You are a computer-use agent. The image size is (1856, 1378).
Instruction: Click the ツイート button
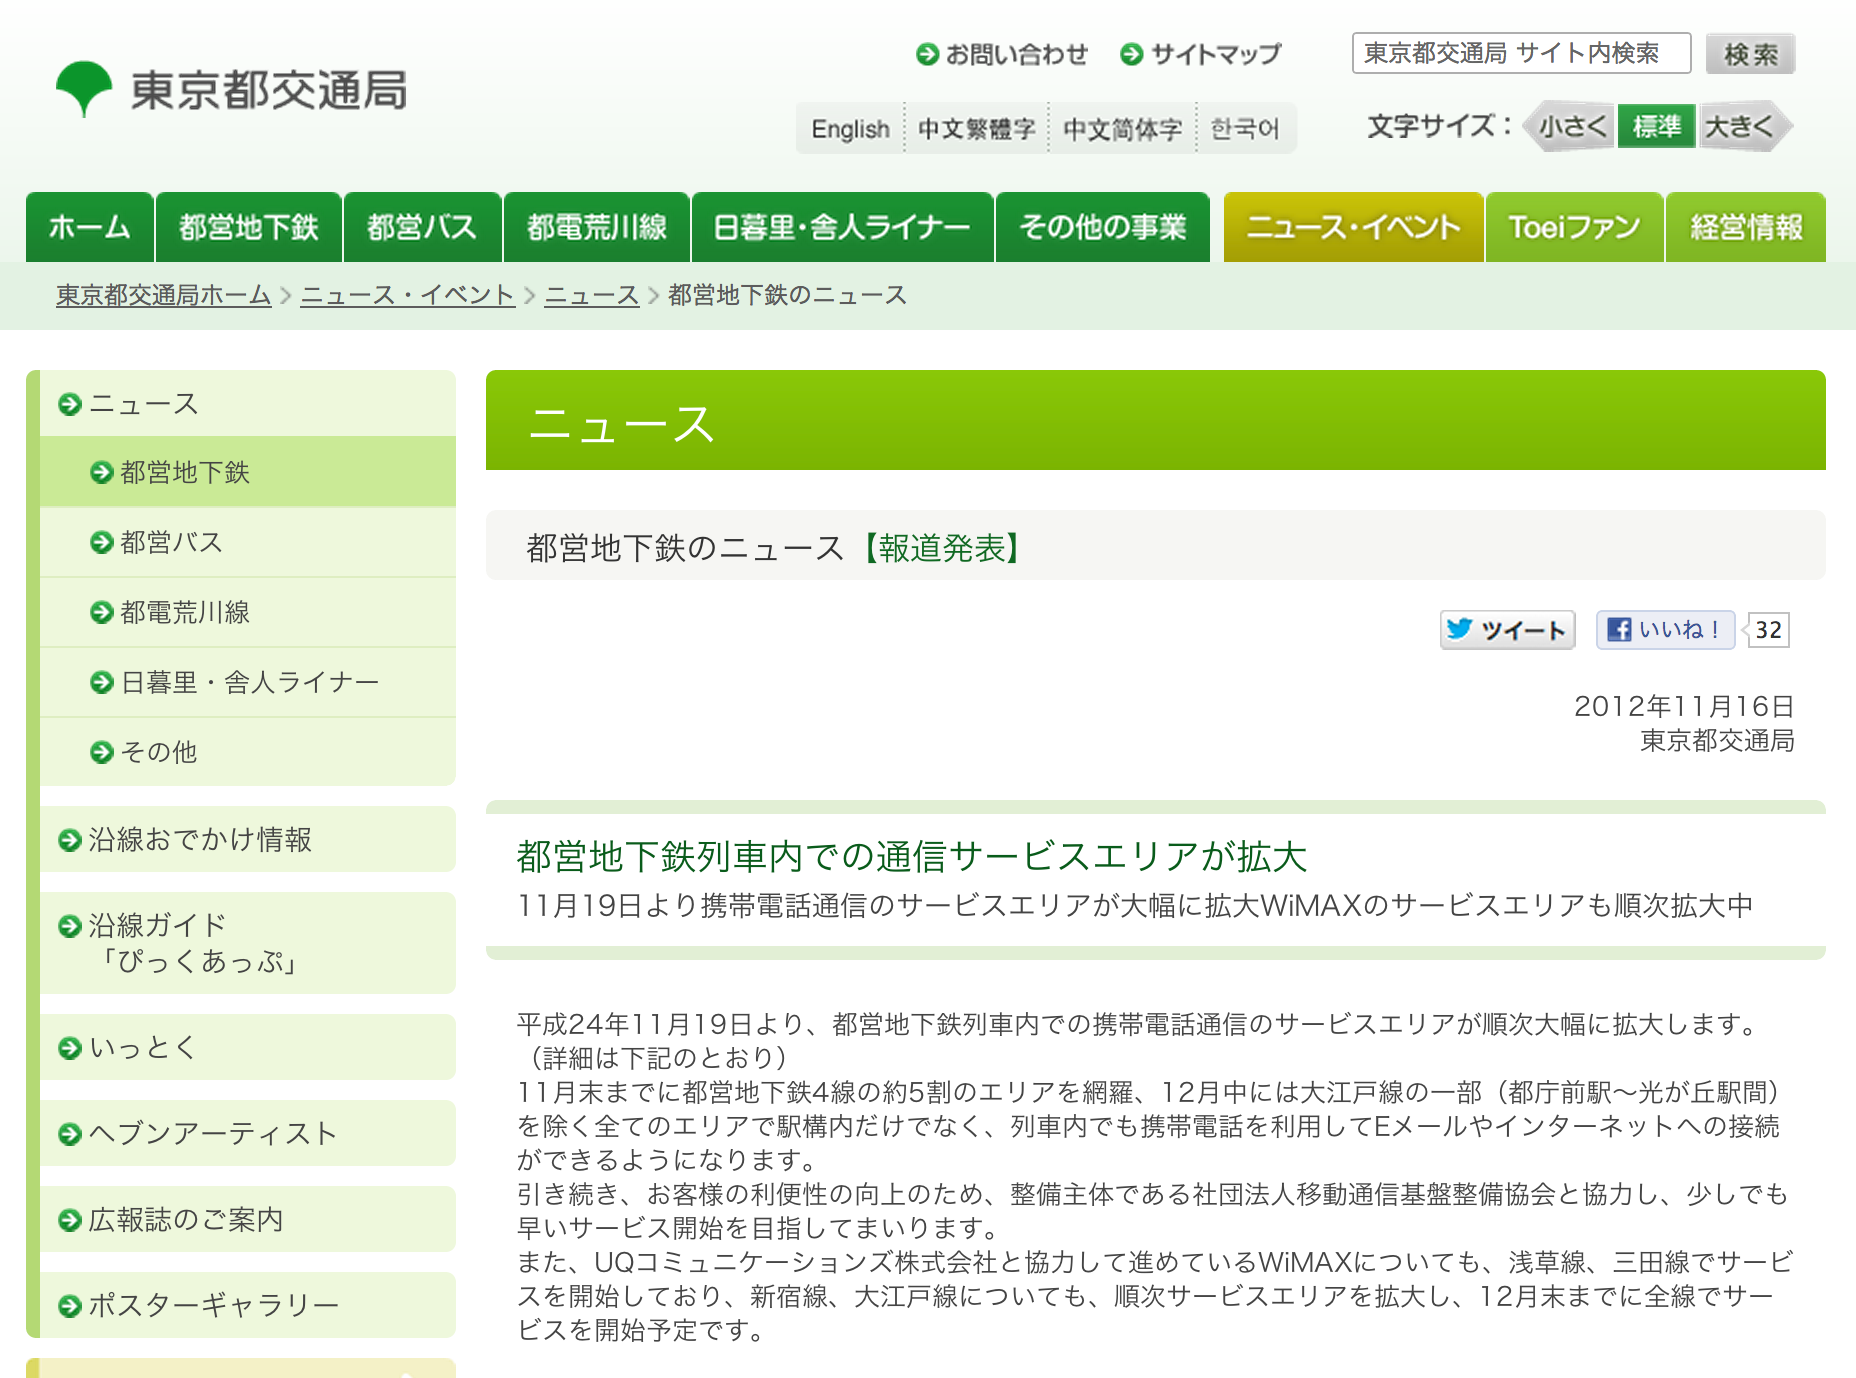coord(1508,630)
